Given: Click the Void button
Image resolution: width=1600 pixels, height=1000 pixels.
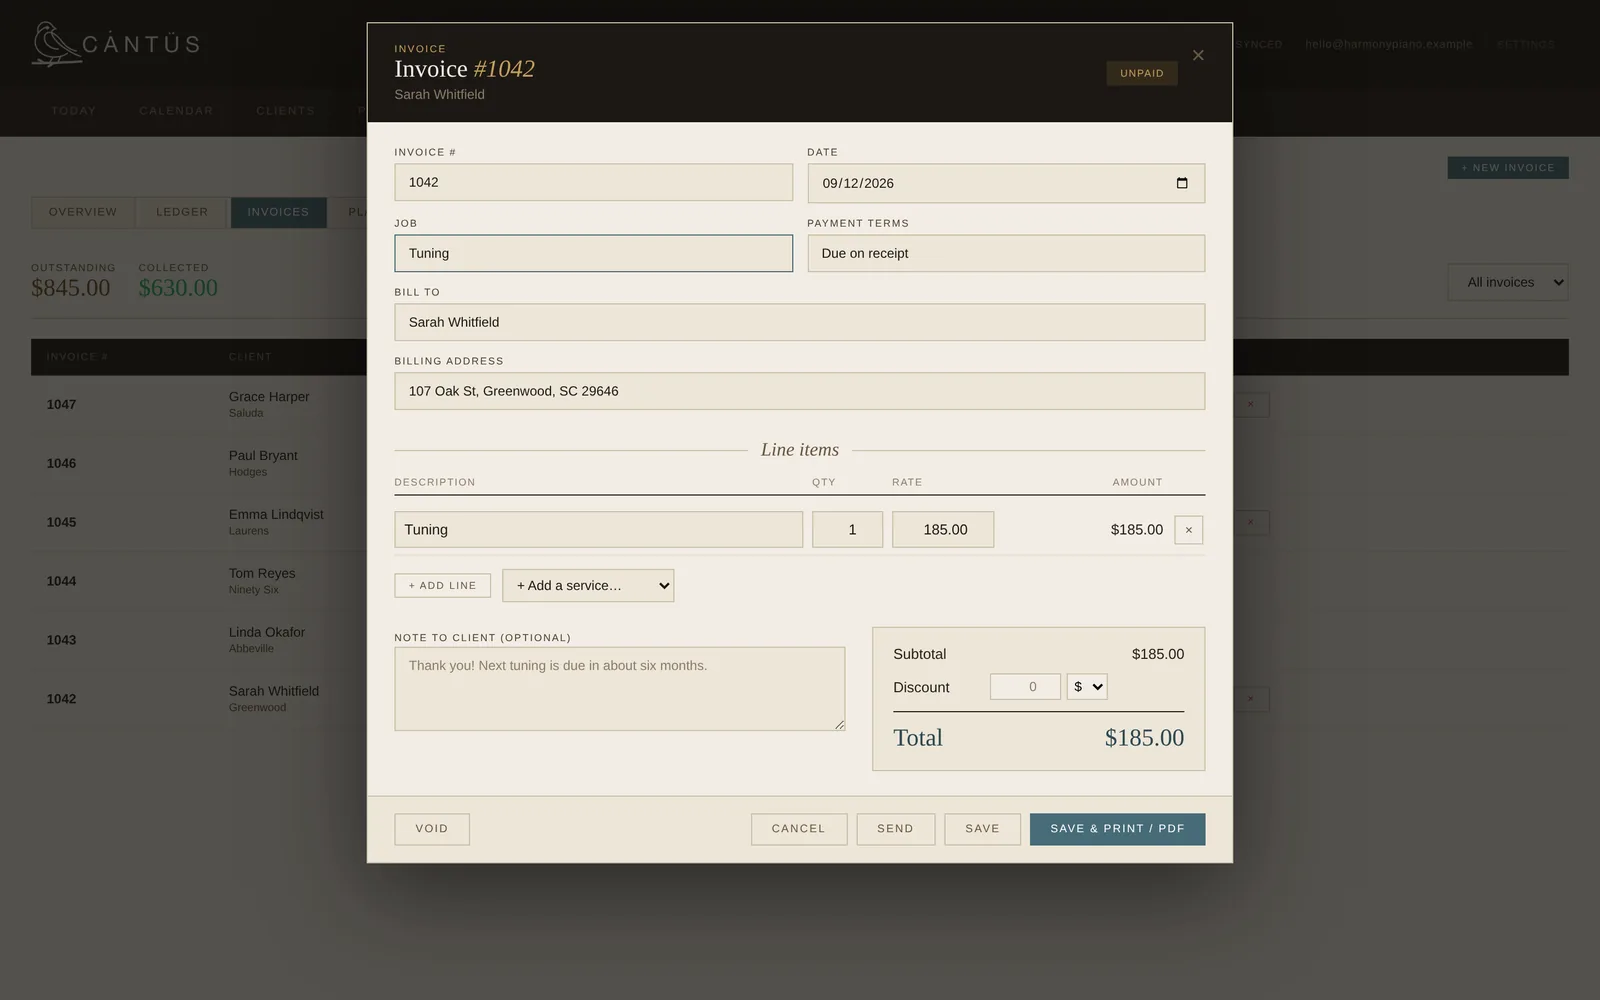Looking at the screenshot, I should point(432,829).
